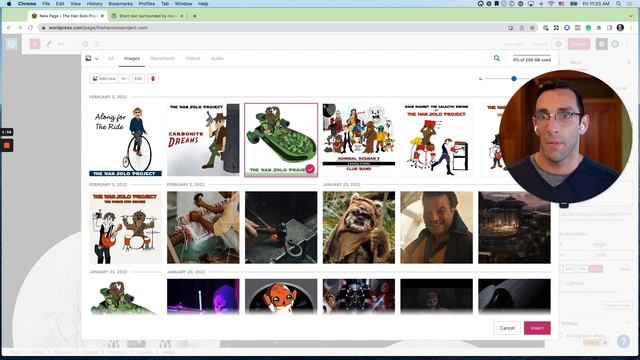Click the media library search magnifier icon

pyautogui.click(x=497, y=58)
